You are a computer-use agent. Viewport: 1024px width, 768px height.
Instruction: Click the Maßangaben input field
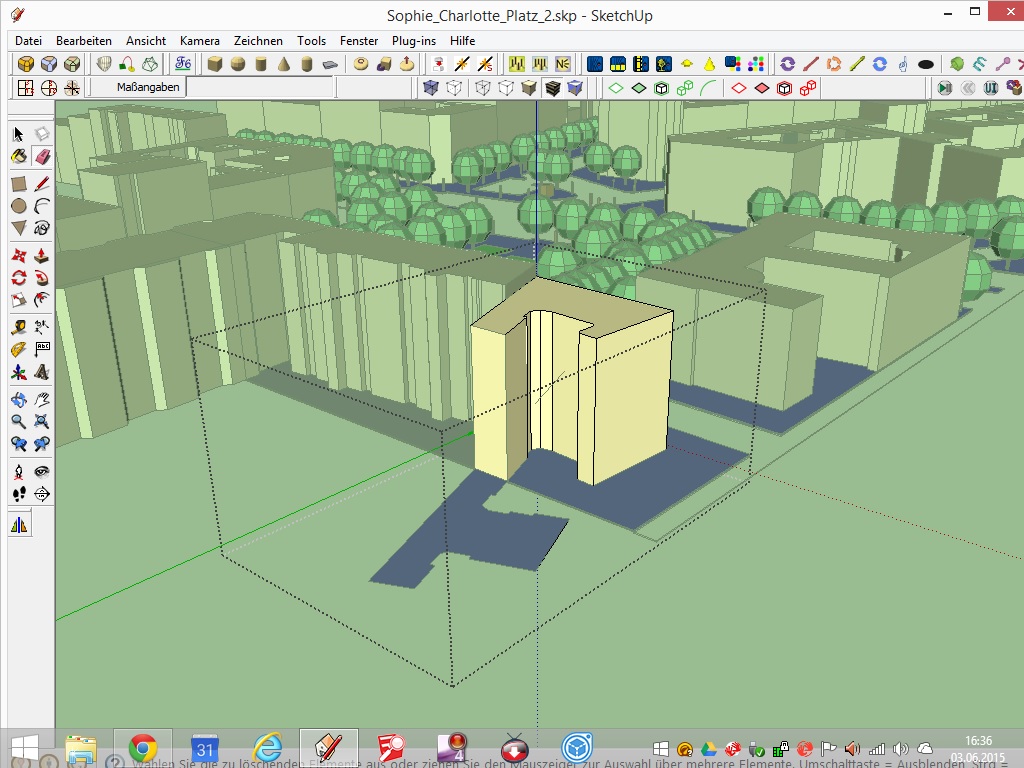point(260,88)
